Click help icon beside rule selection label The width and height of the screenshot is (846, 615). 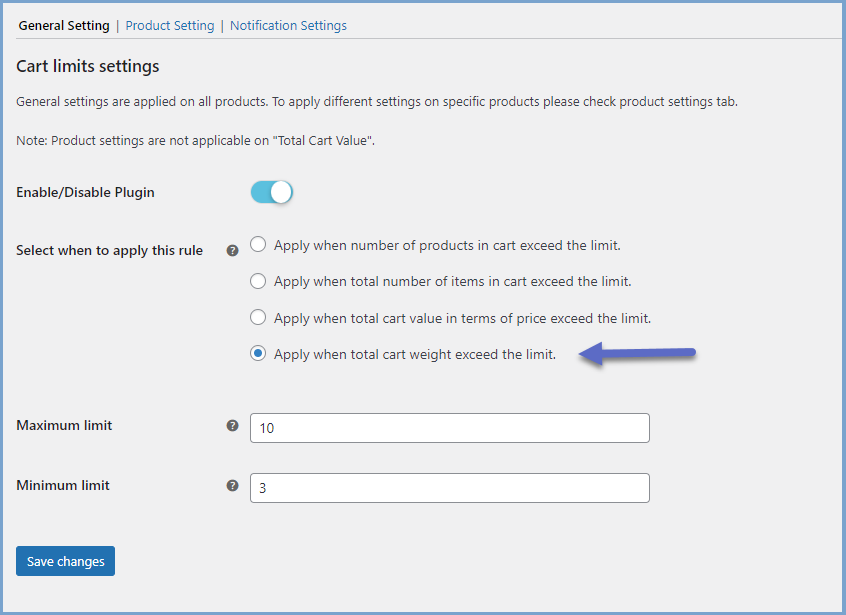(x=232, y=250)
